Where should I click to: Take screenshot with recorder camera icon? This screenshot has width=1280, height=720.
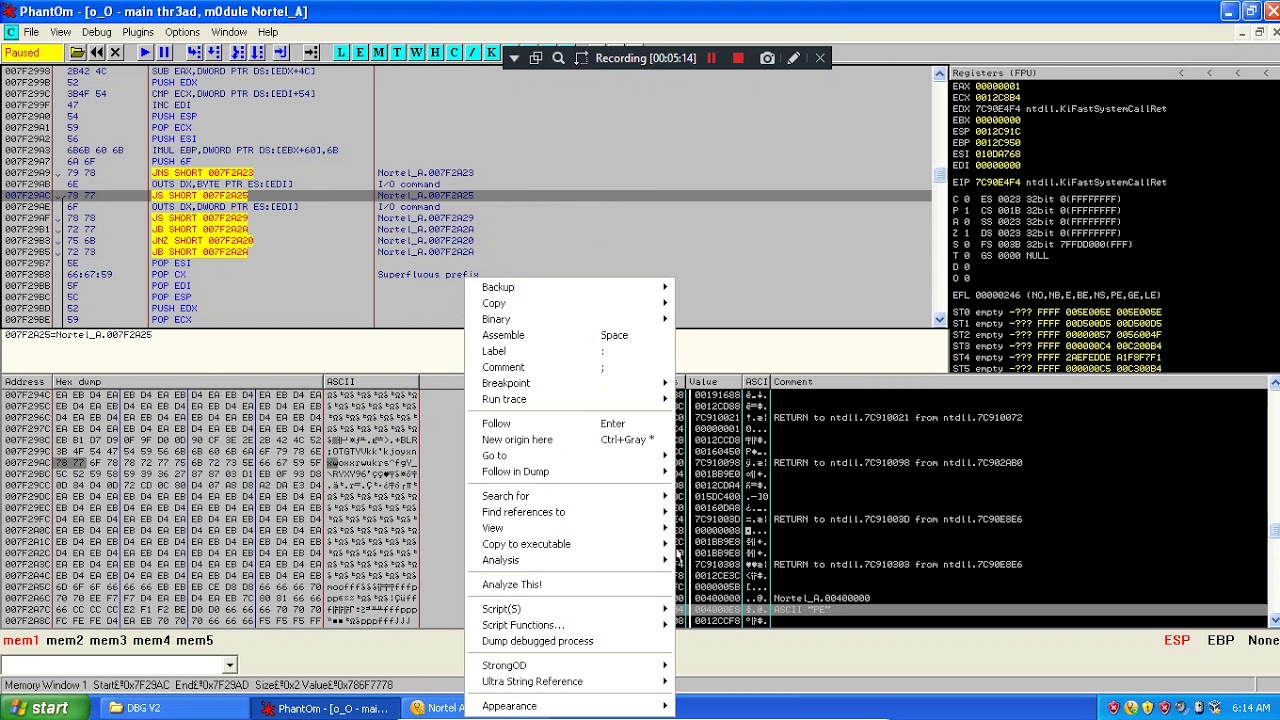767,58
